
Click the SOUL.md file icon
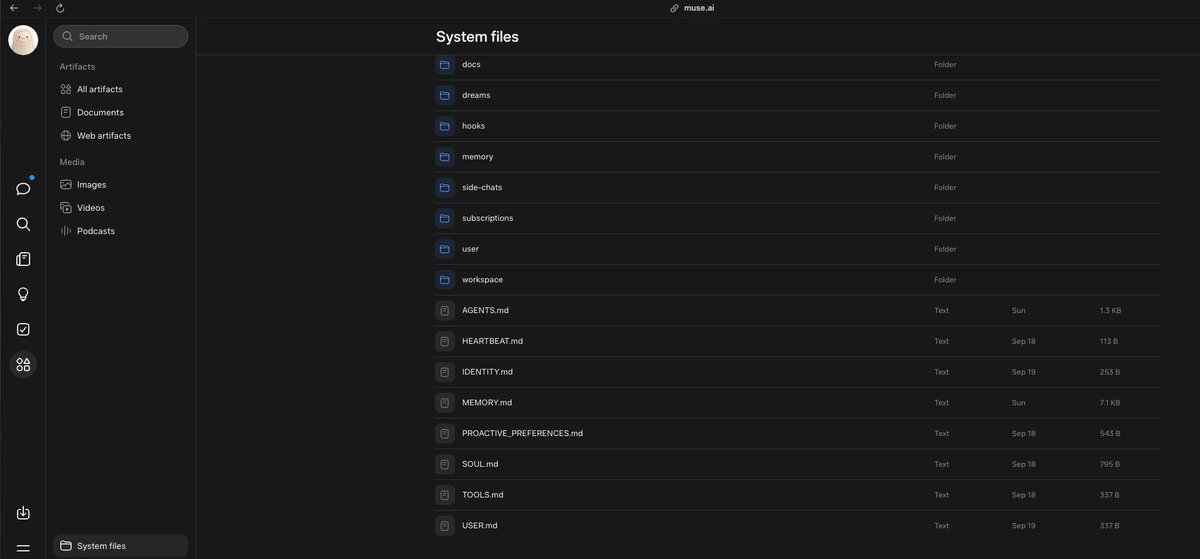[x=445, y=464]
